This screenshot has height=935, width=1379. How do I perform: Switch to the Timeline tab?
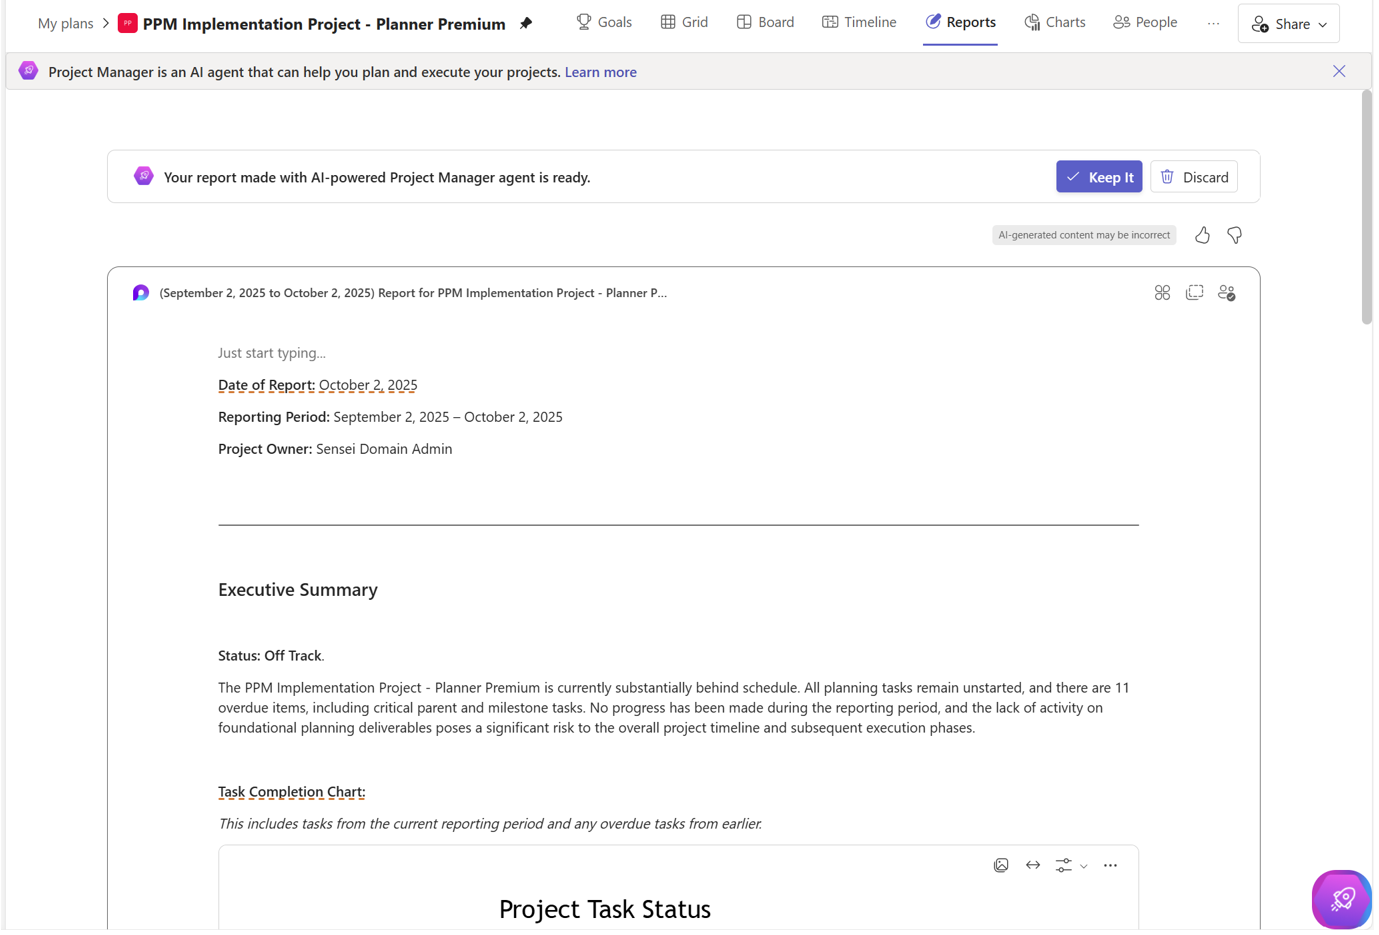tap(859, 22)
